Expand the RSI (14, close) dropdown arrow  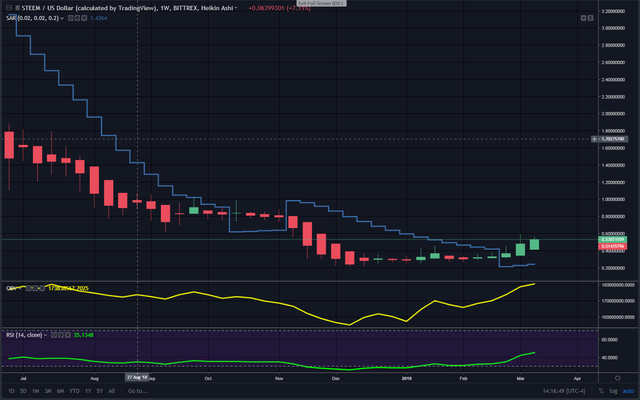click(x=45, y=335)
